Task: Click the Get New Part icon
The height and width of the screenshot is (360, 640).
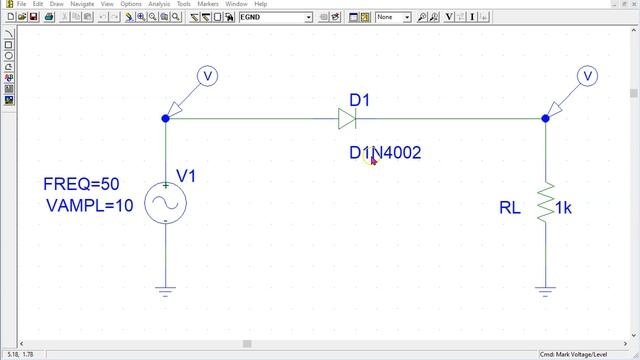Action: tap(229, 17)
